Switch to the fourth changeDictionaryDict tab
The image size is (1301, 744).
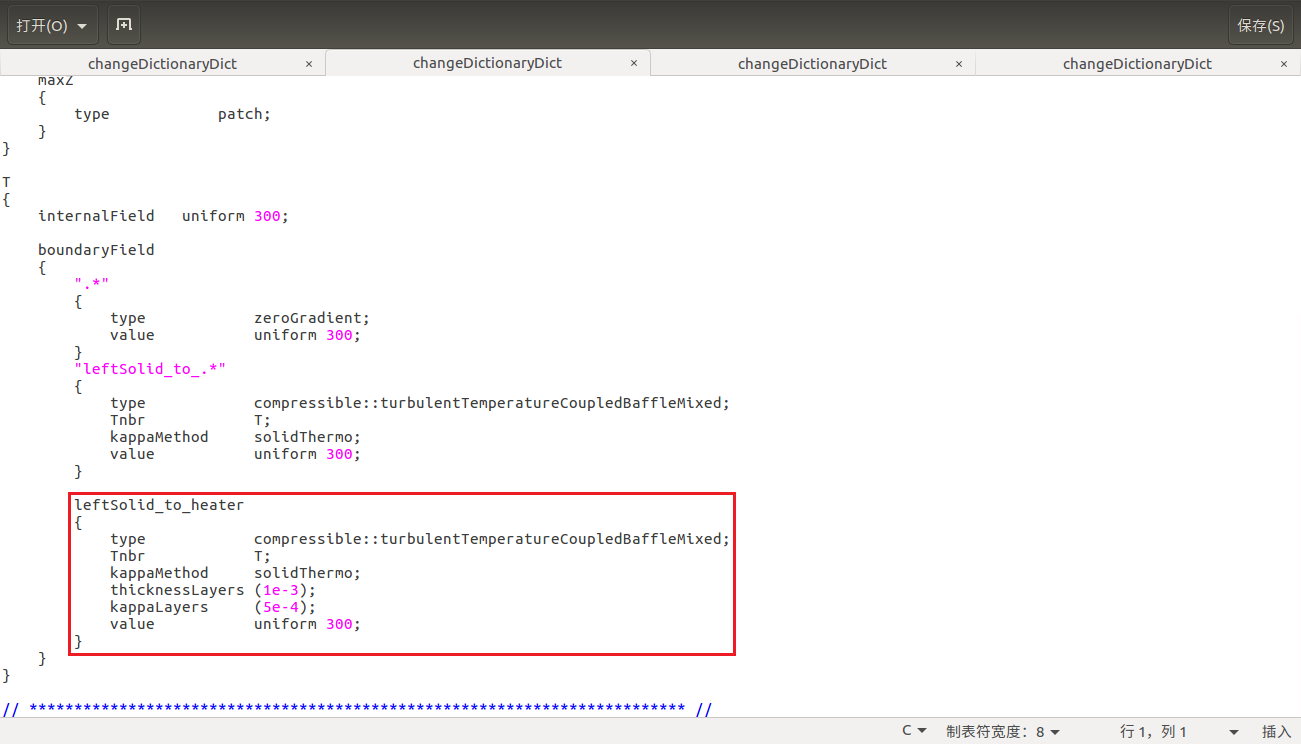point(1136,64)
